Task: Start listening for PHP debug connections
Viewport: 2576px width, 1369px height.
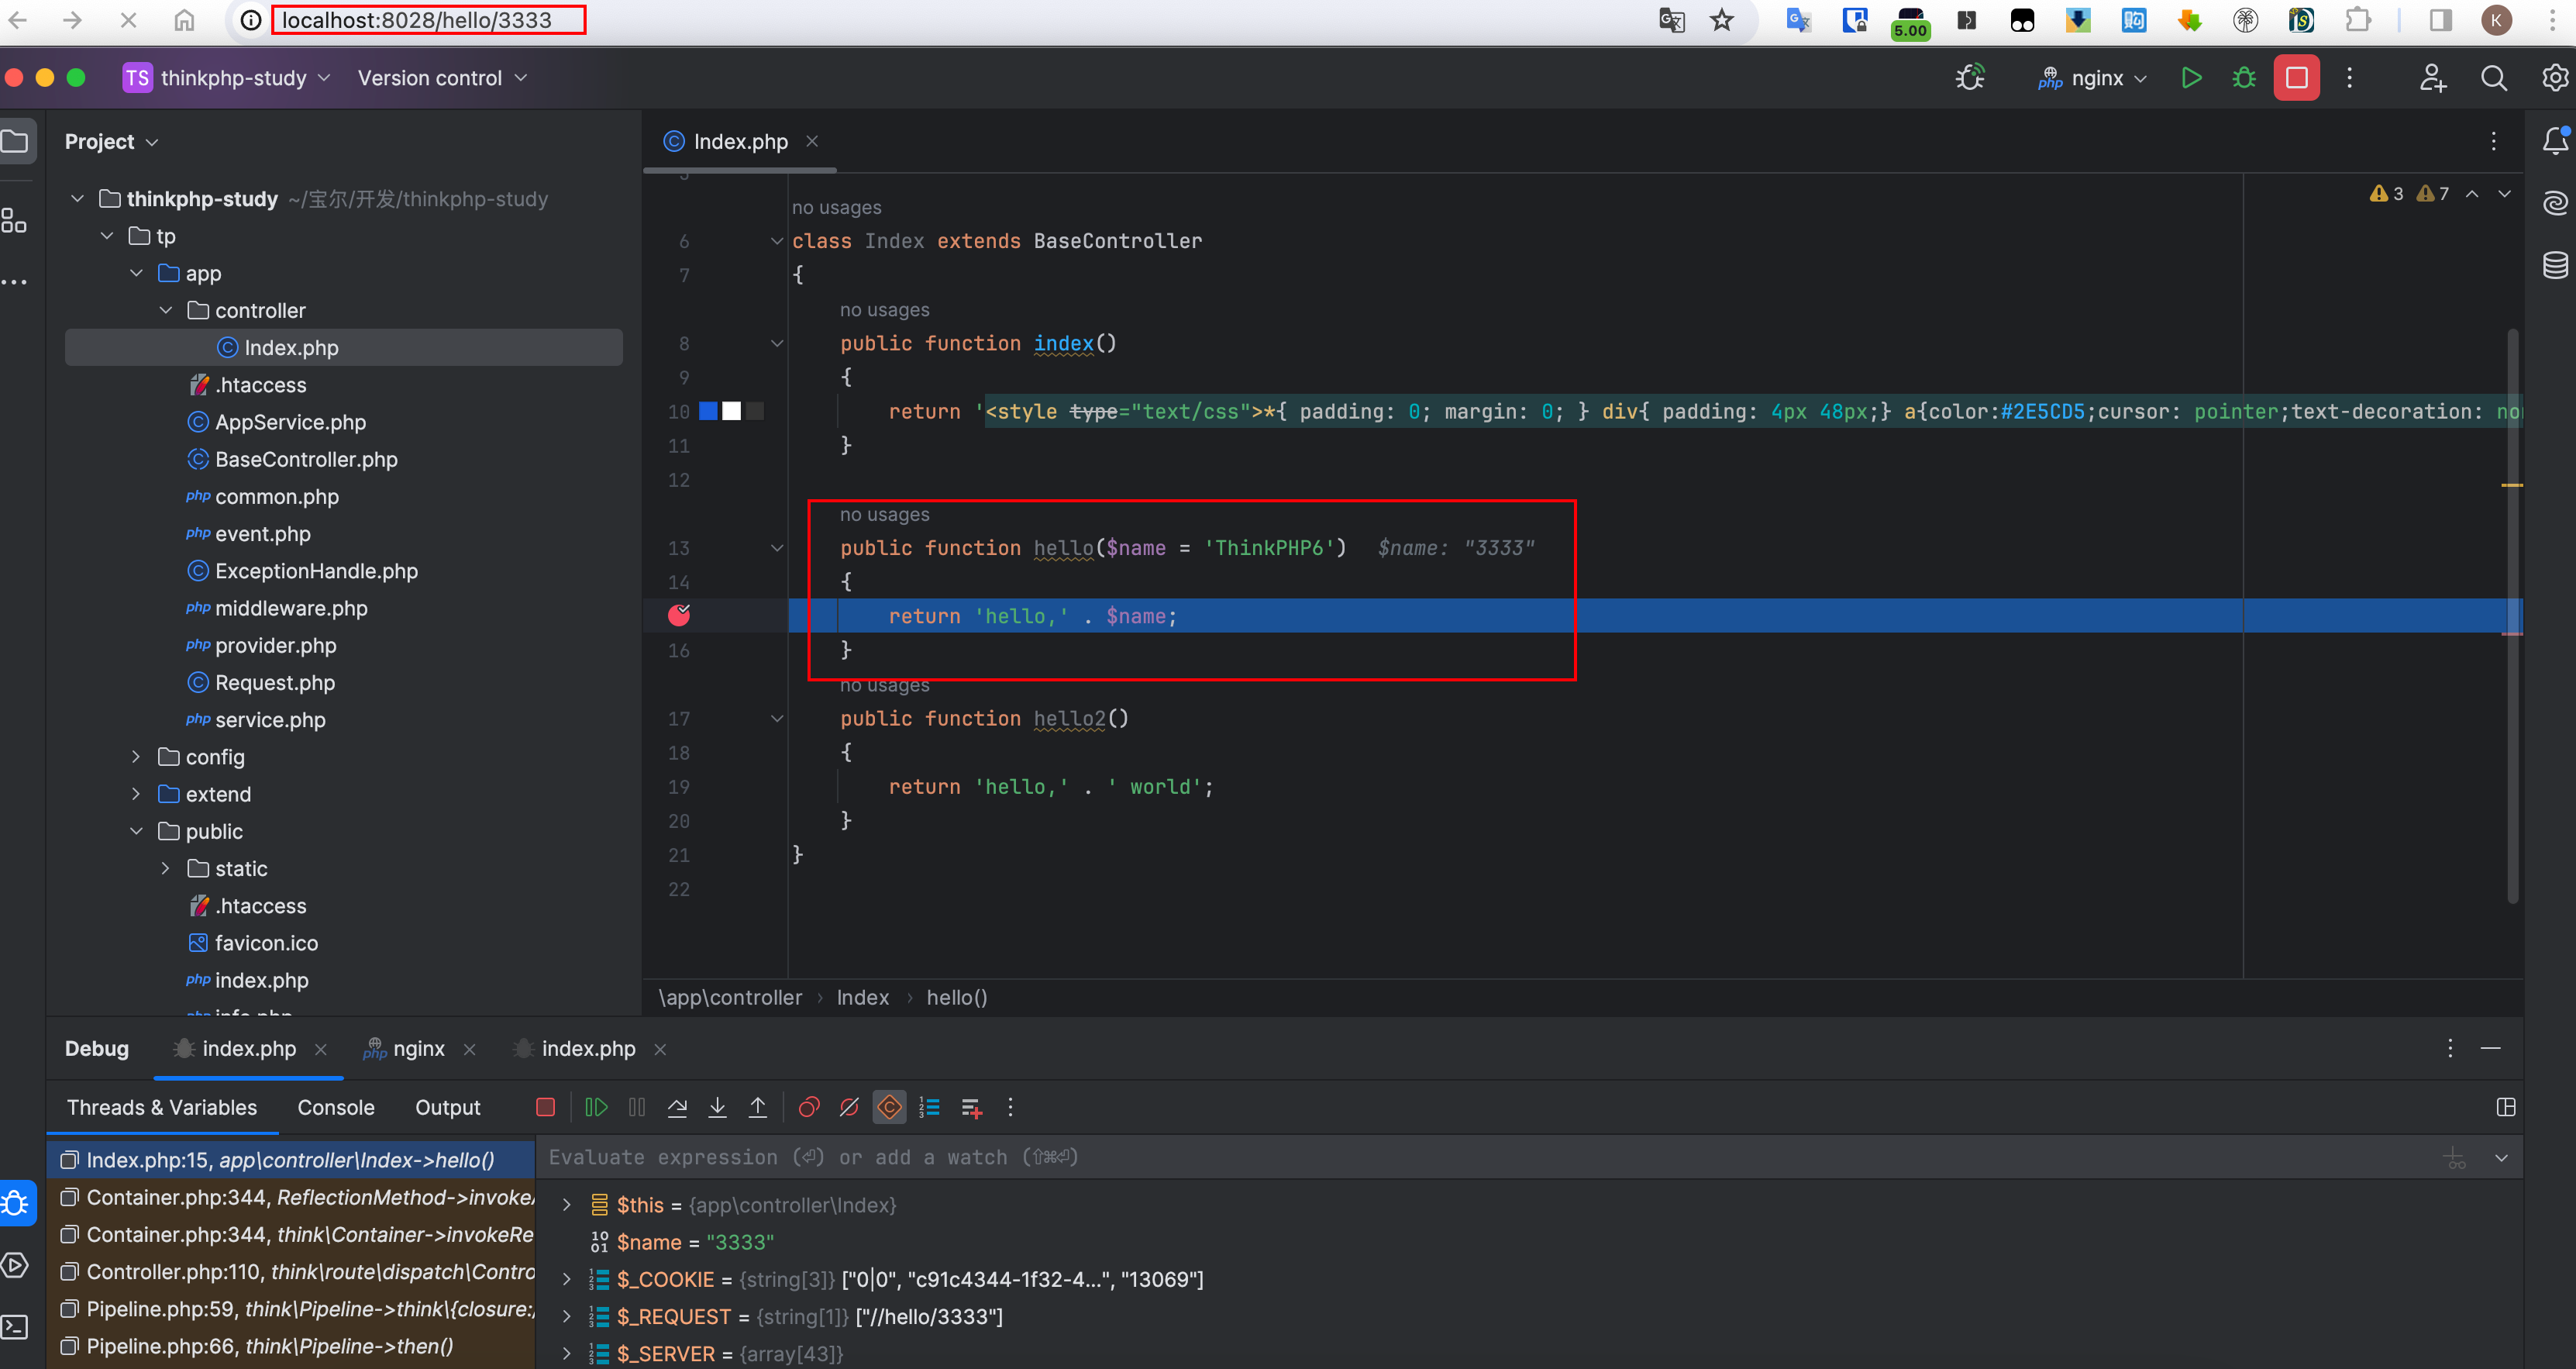Action: (1970, 77)
